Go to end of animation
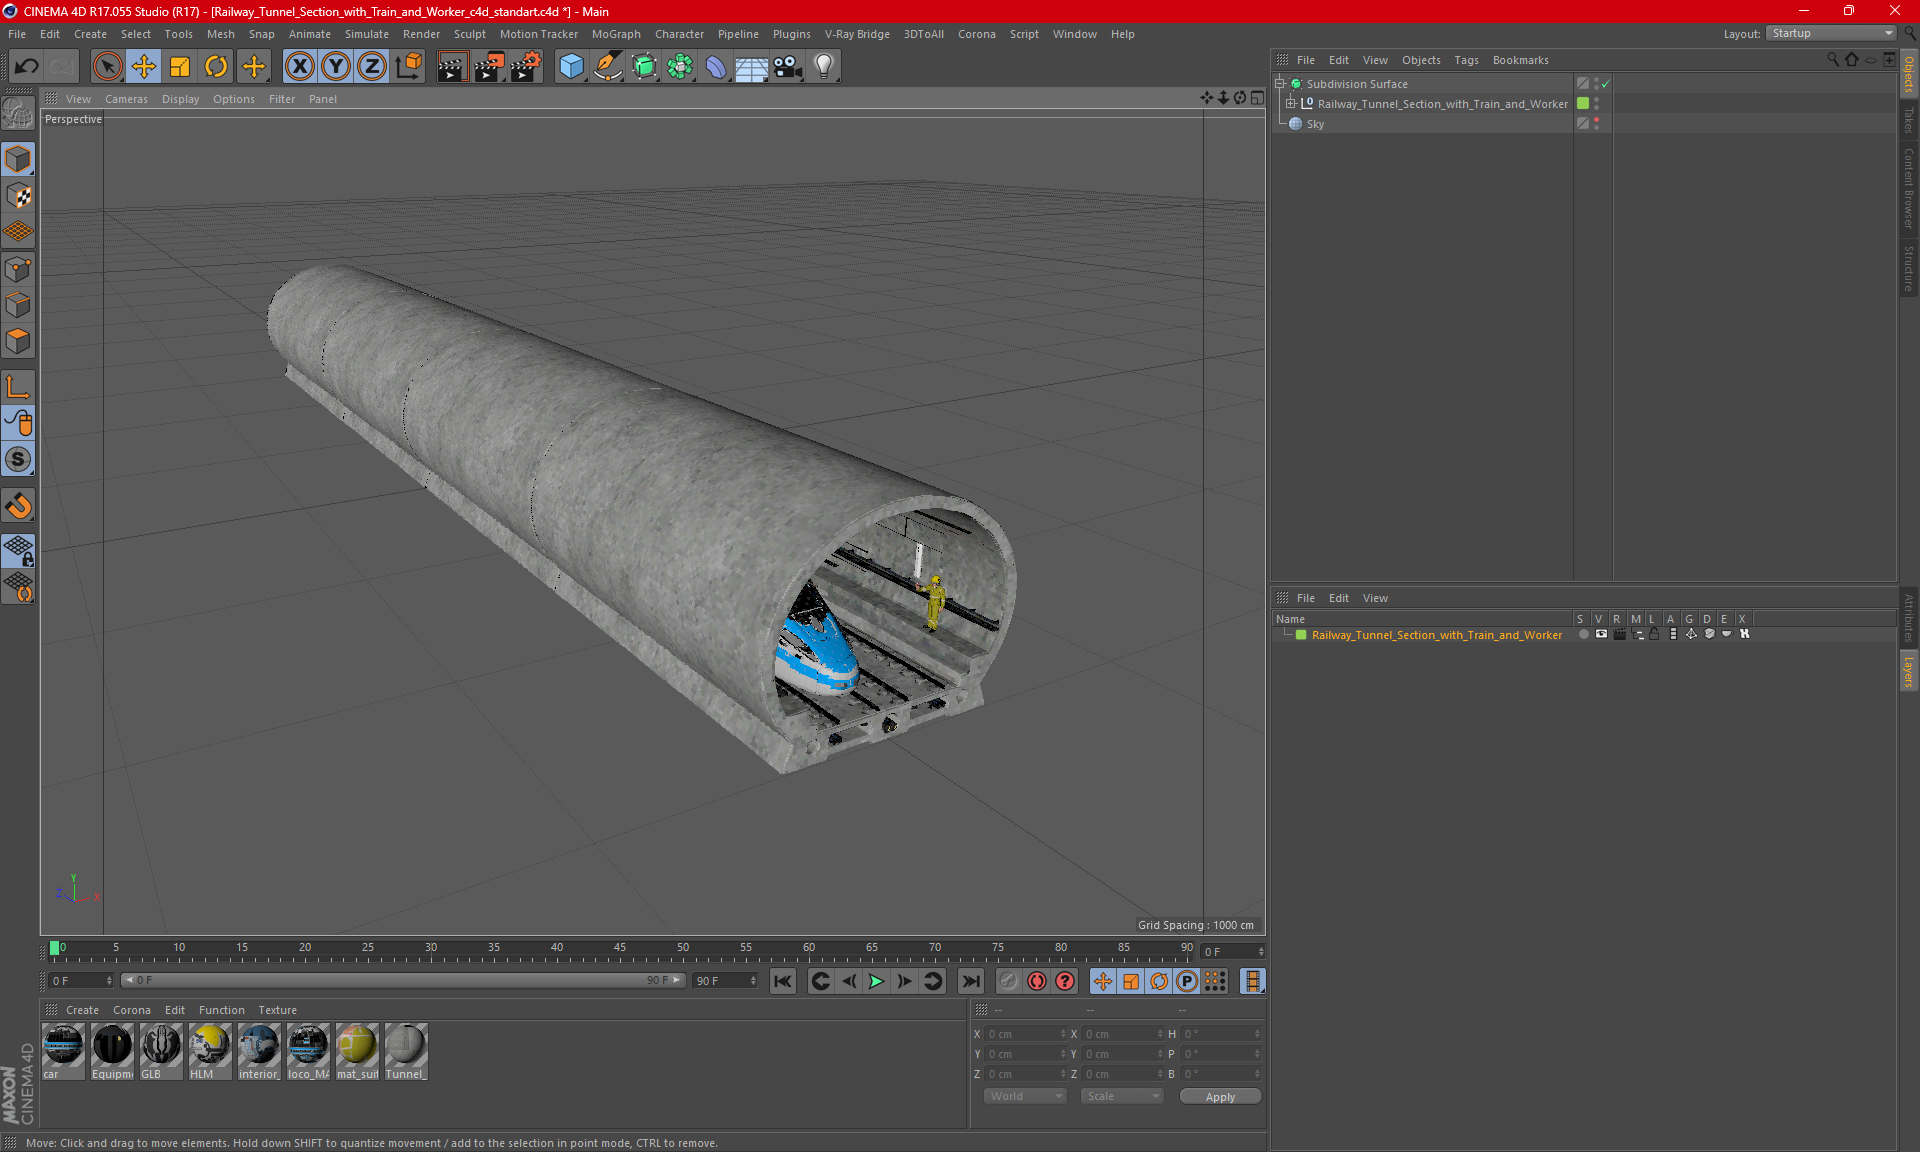Viewport: 1920px width, 1152px height. pos(970,981)
